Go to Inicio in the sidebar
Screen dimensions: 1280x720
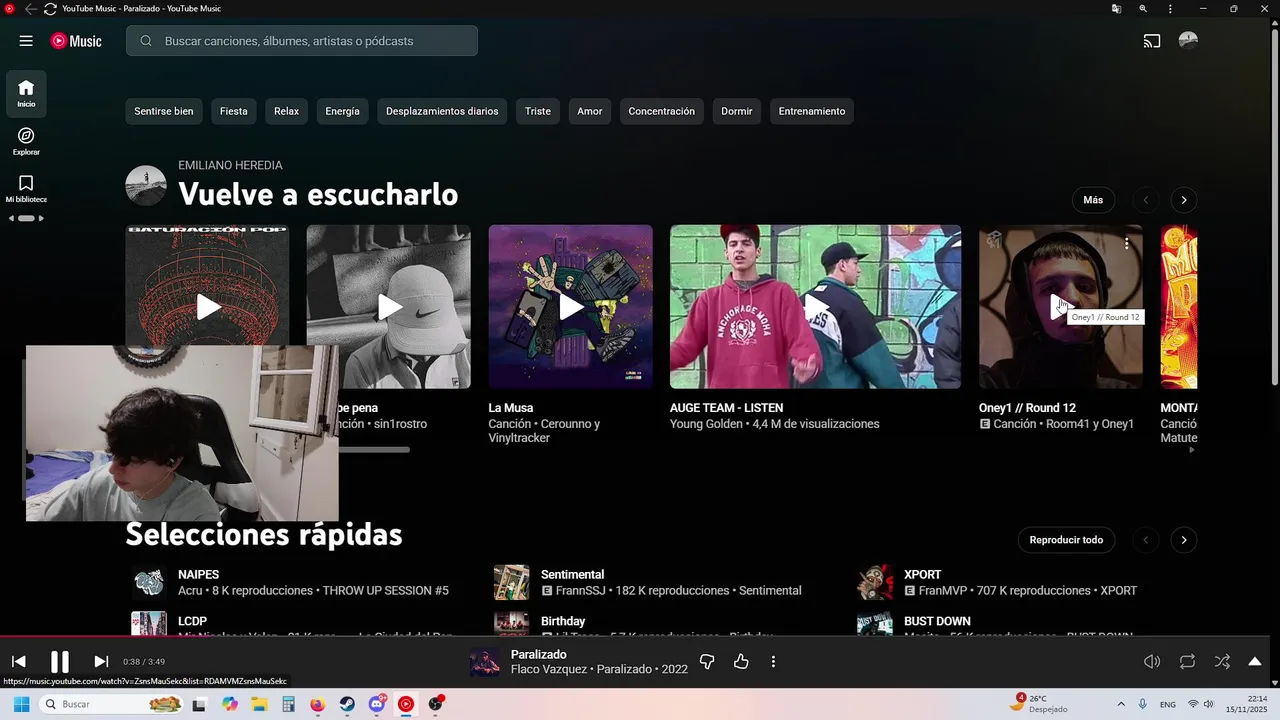click(x=26, y=93)
